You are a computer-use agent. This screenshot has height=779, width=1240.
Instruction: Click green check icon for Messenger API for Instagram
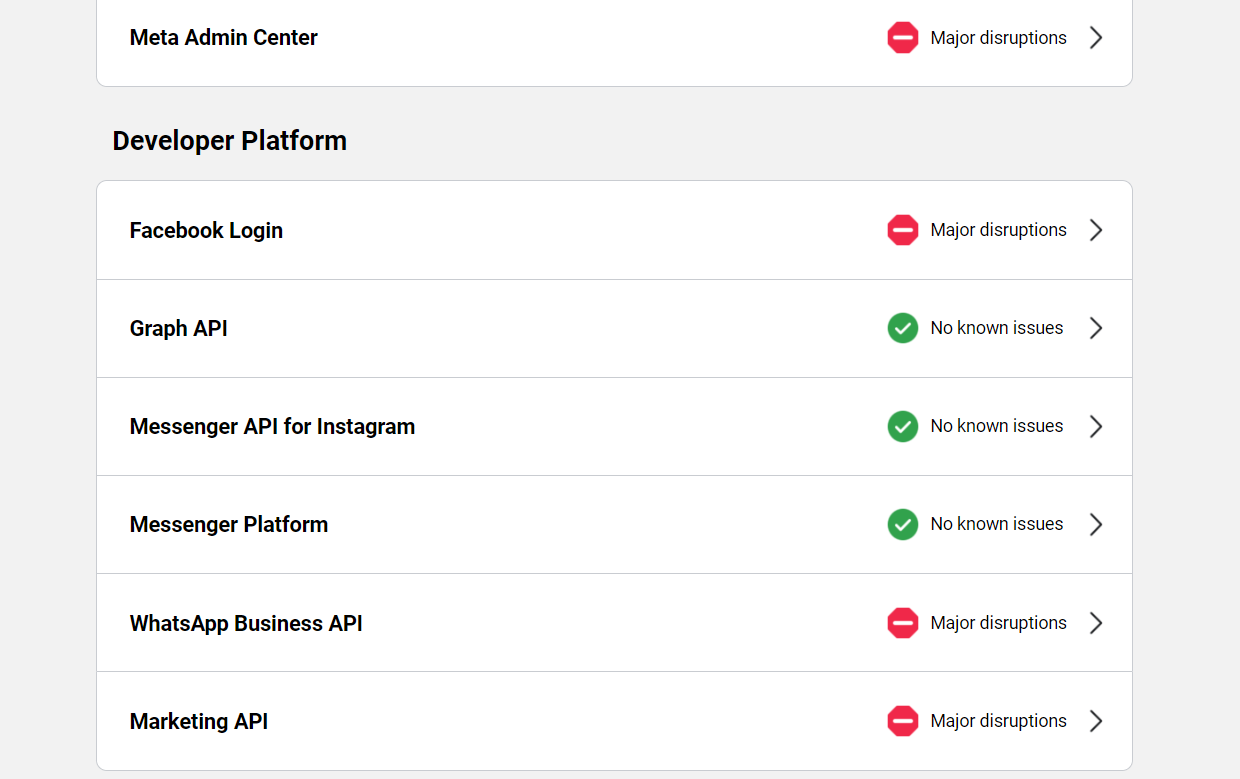(902, 426)
